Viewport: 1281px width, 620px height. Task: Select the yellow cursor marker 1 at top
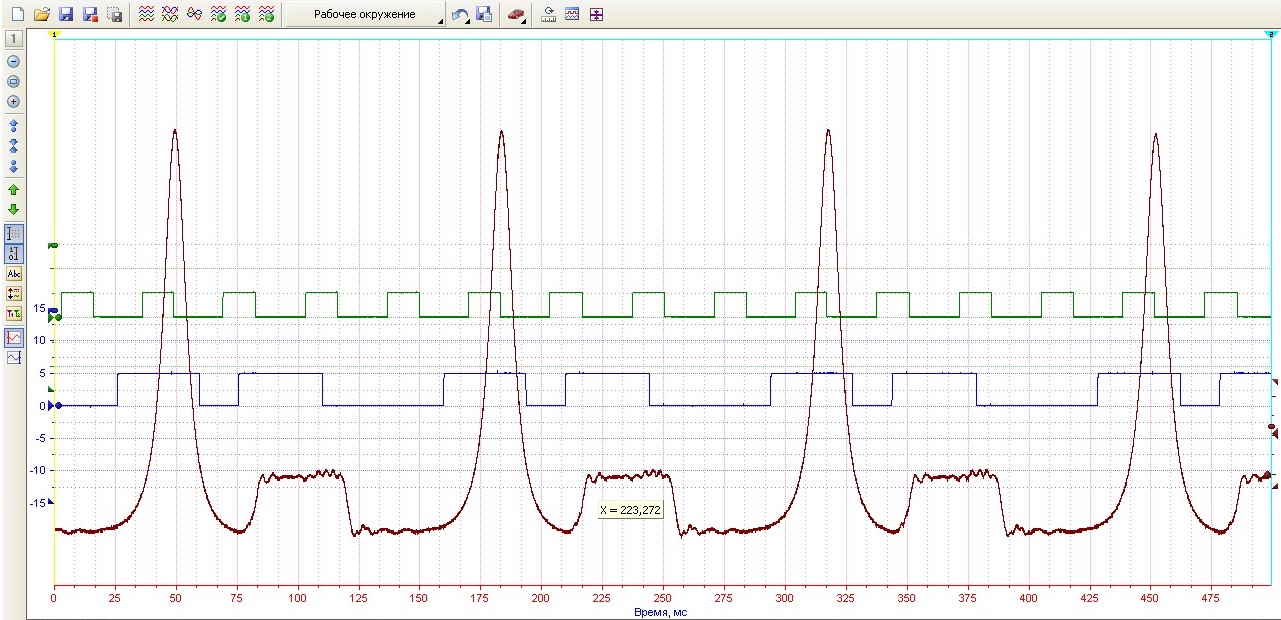click(x=54, y=34)
